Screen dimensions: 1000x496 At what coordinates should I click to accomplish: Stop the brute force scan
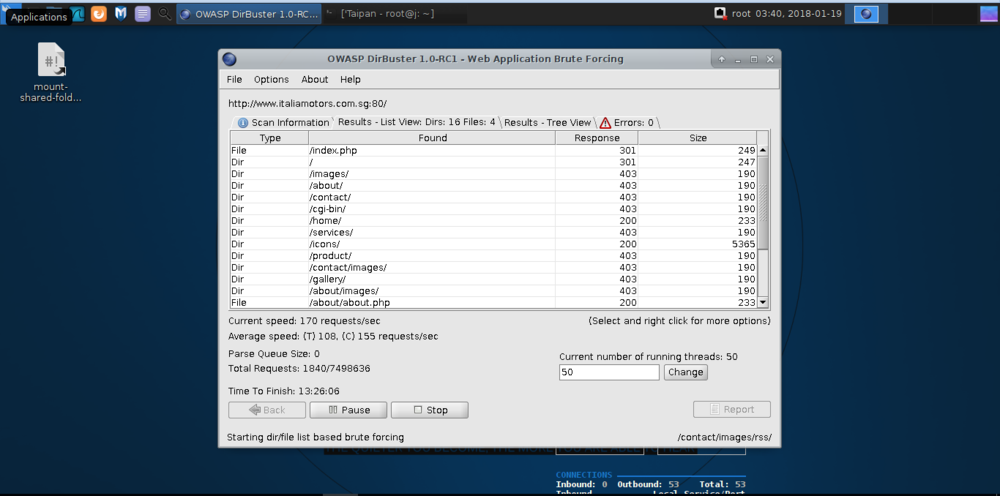click(x=430, y=410)
